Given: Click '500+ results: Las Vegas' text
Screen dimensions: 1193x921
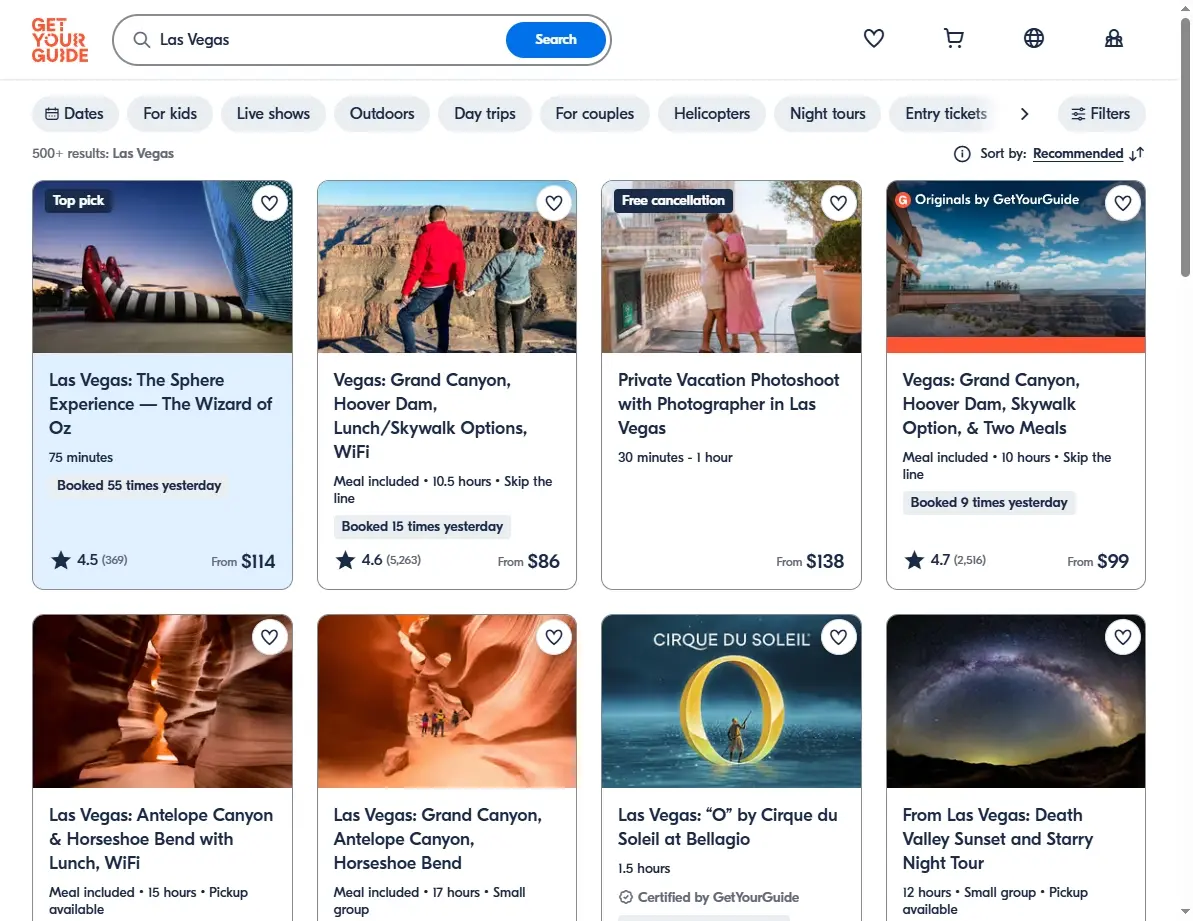Looking at the screenshot, I should 103,154.
